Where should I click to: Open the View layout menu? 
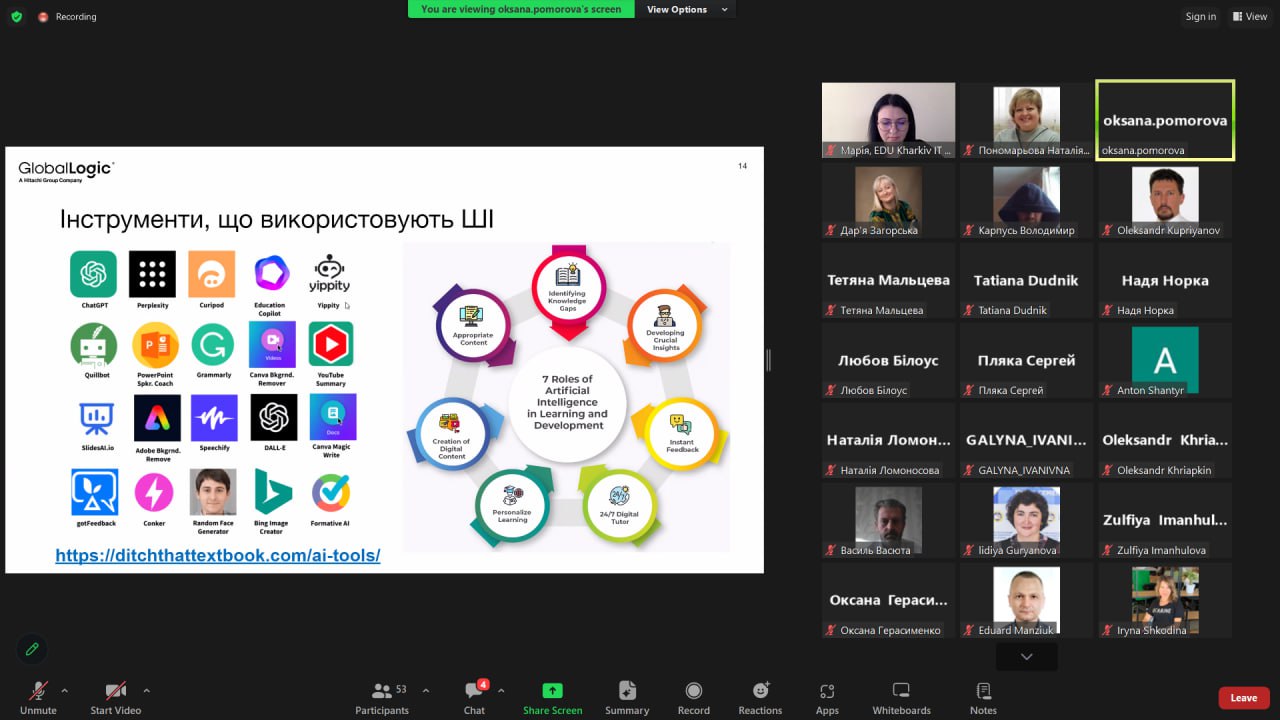1250,16
